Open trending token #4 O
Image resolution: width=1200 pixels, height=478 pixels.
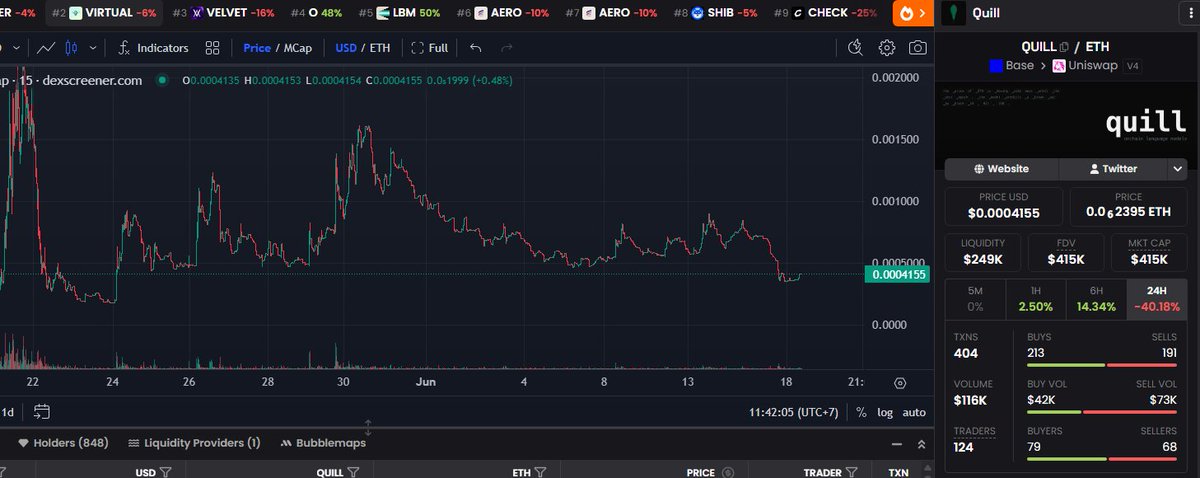[x=316, y=13]
